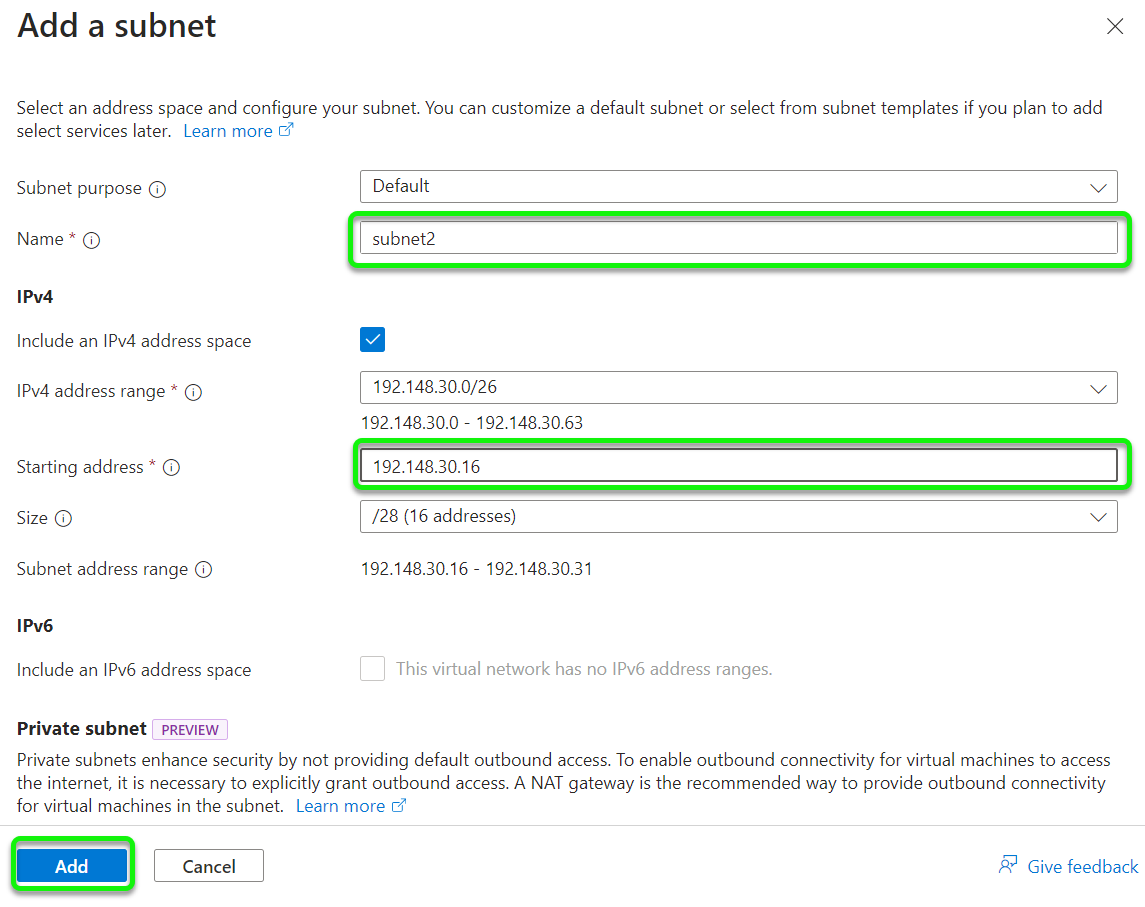Open the IPv4 address range info tooltip

pyautogui.click(x=192, y=392)
